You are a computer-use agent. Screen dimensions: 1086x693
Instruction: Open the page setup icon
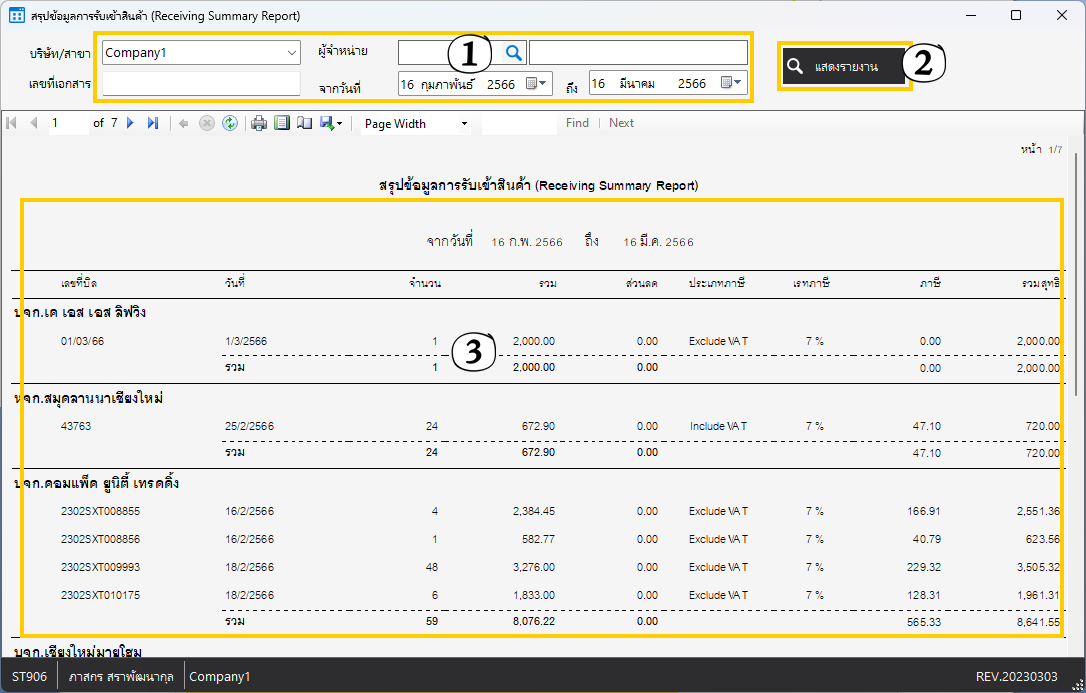(304, 123)
